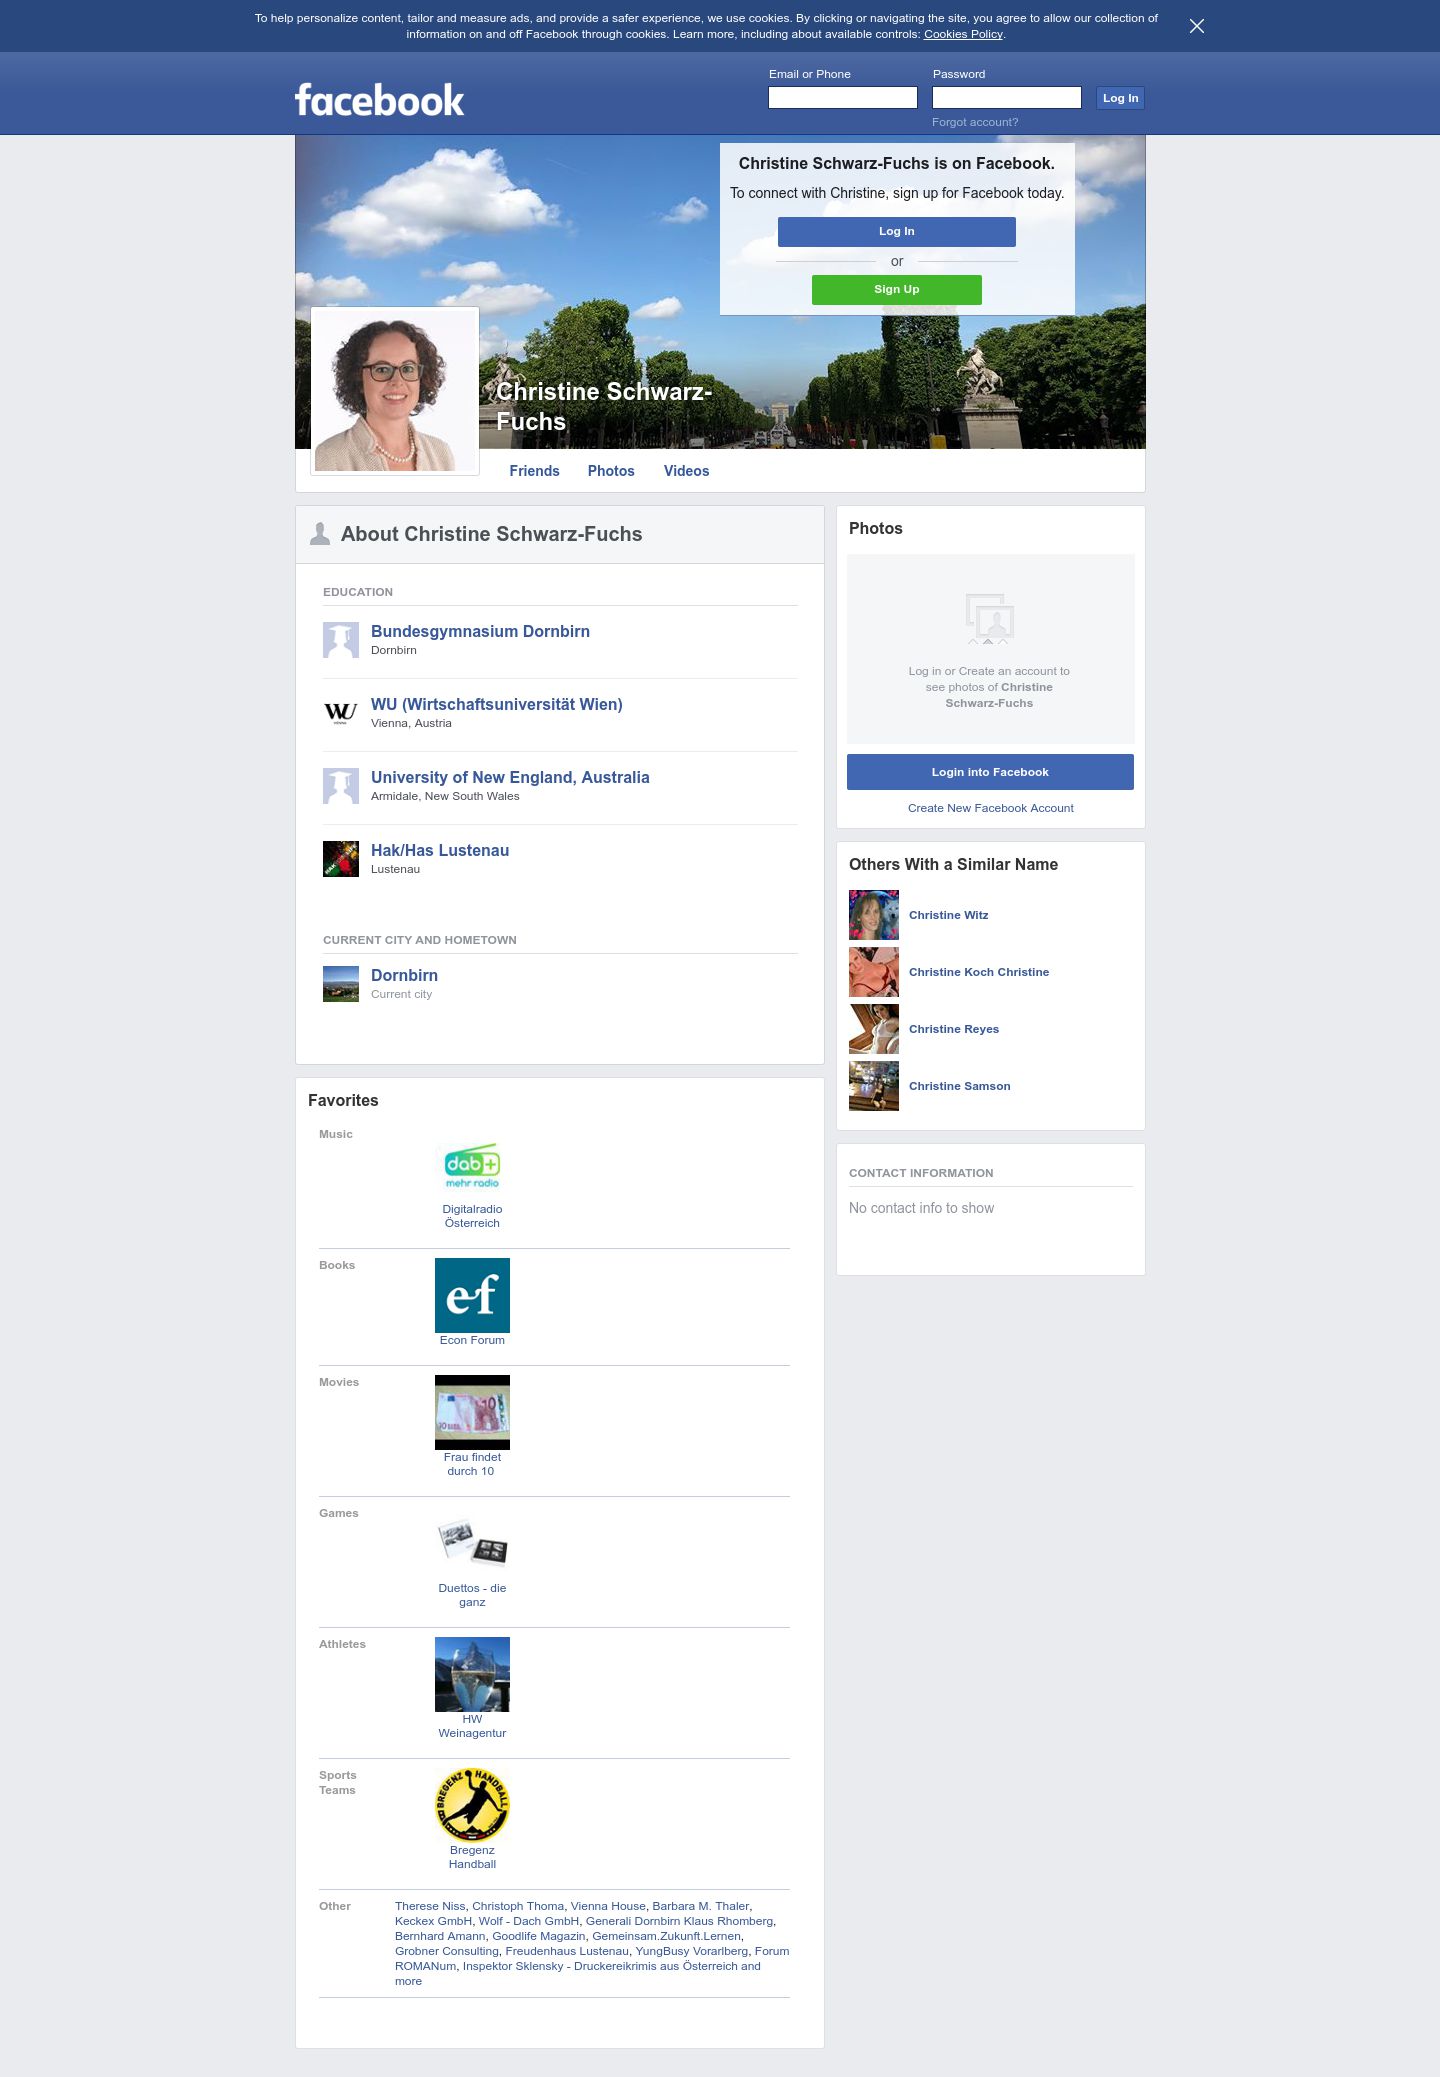This screenshot has width=1440, height=2077.
Task: Click the person icon beside About heading
Action: (x=320, y=534)
